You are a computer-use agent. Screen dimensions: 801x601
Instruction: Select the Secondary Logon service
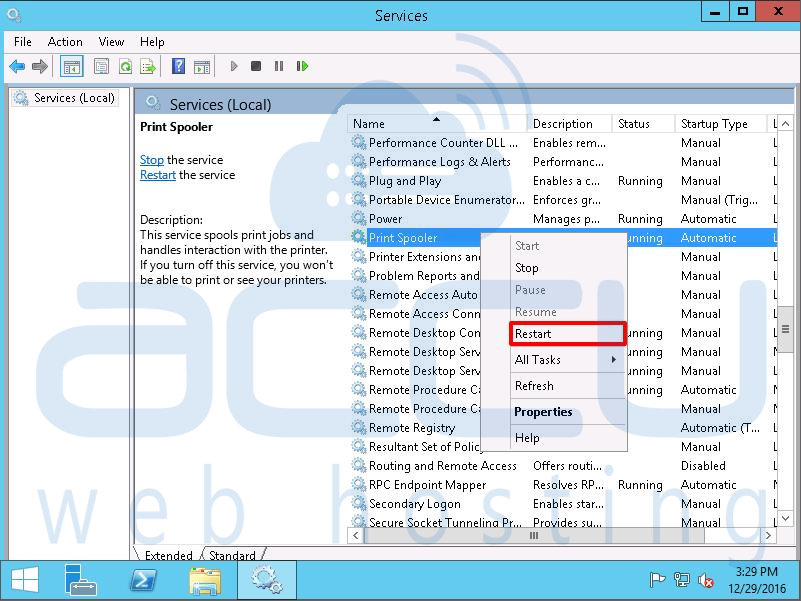[563, 503]
